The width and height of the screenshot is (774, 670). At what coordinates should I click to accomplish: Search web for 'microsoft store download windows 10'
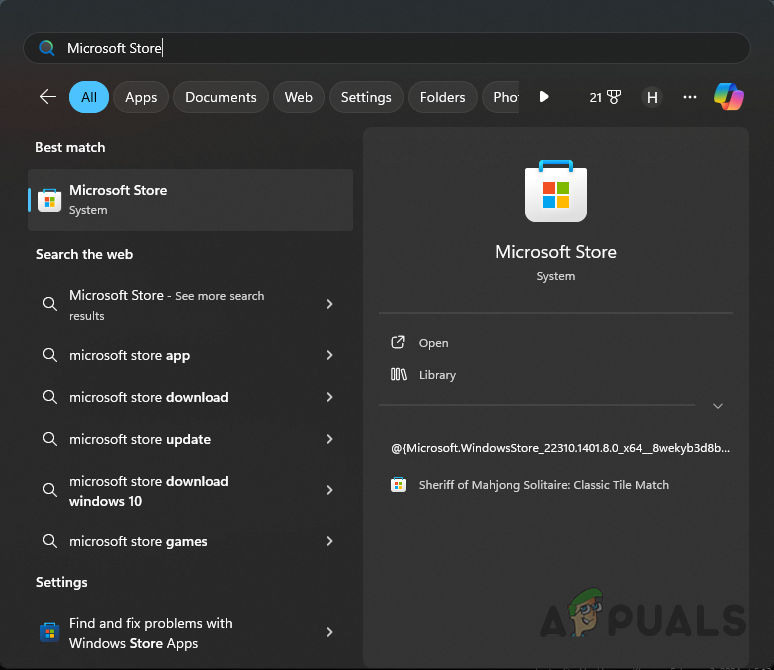tap(191, 491)
